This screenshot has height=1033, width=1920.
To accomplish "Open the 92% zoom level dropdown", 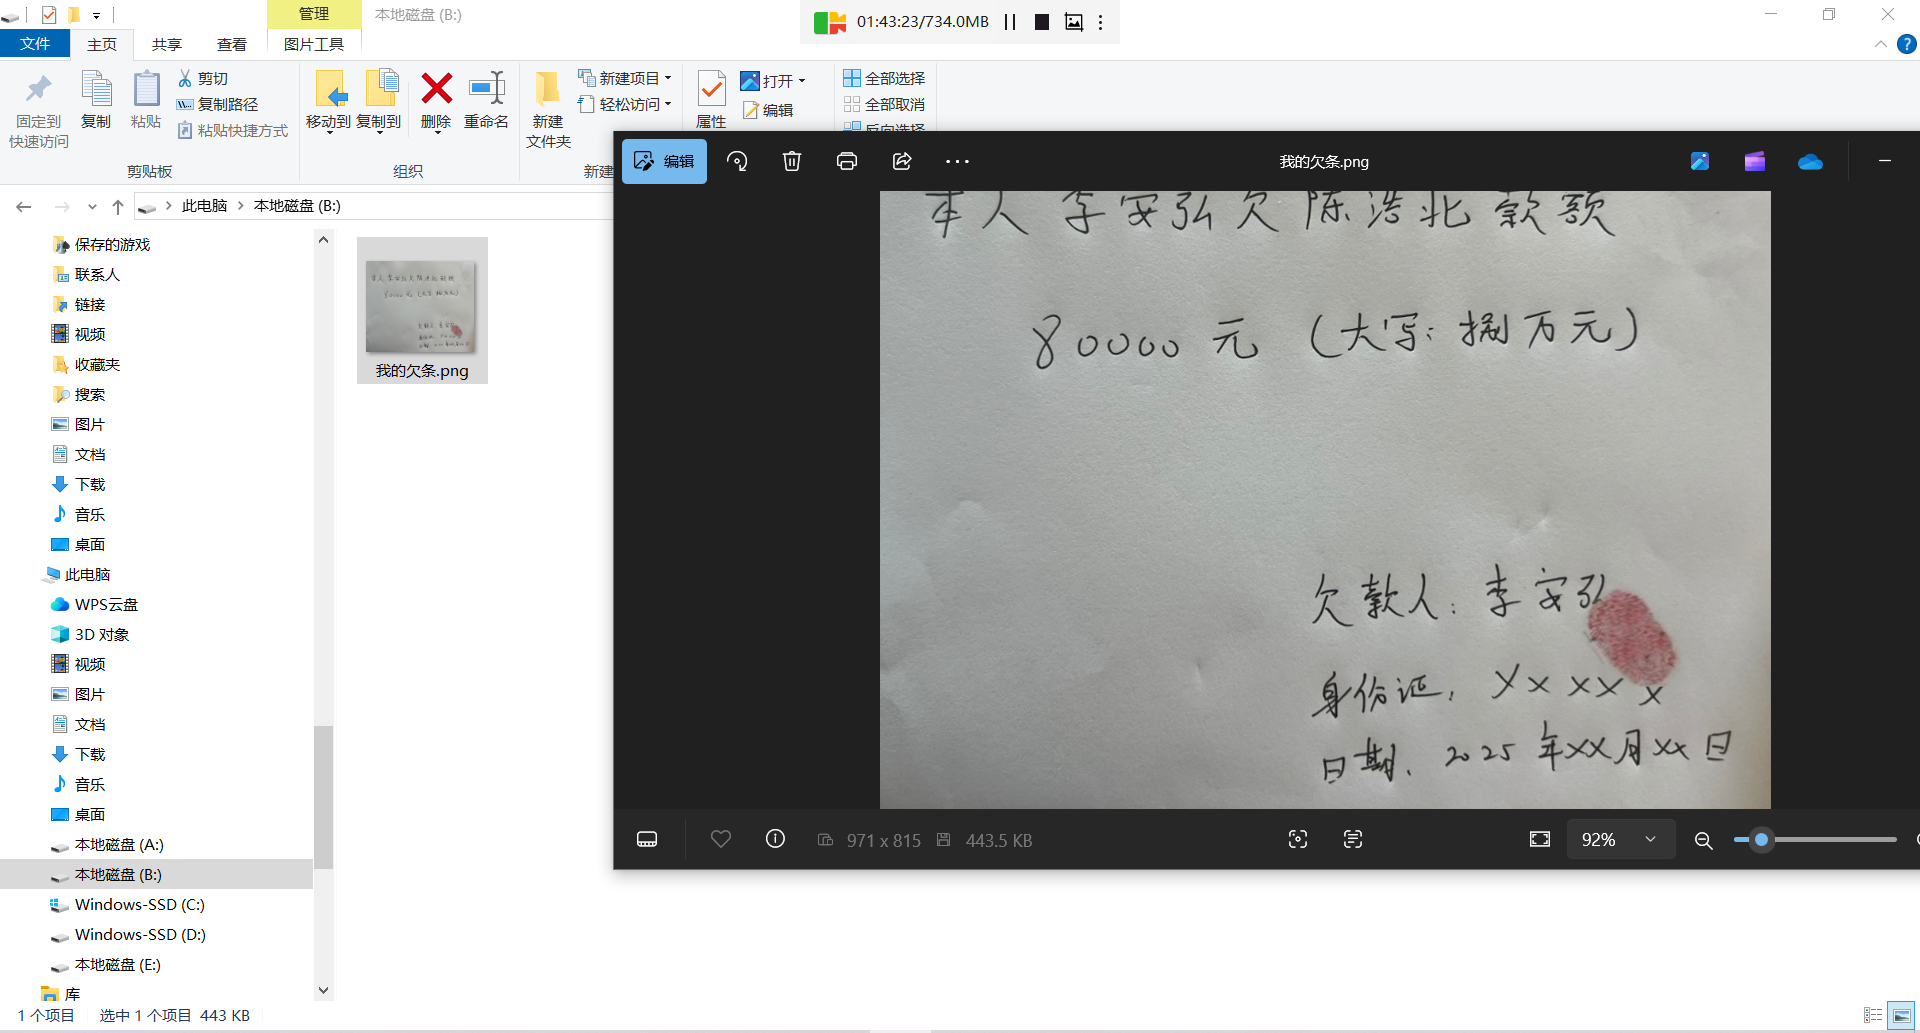I will tap(1650, 839).
